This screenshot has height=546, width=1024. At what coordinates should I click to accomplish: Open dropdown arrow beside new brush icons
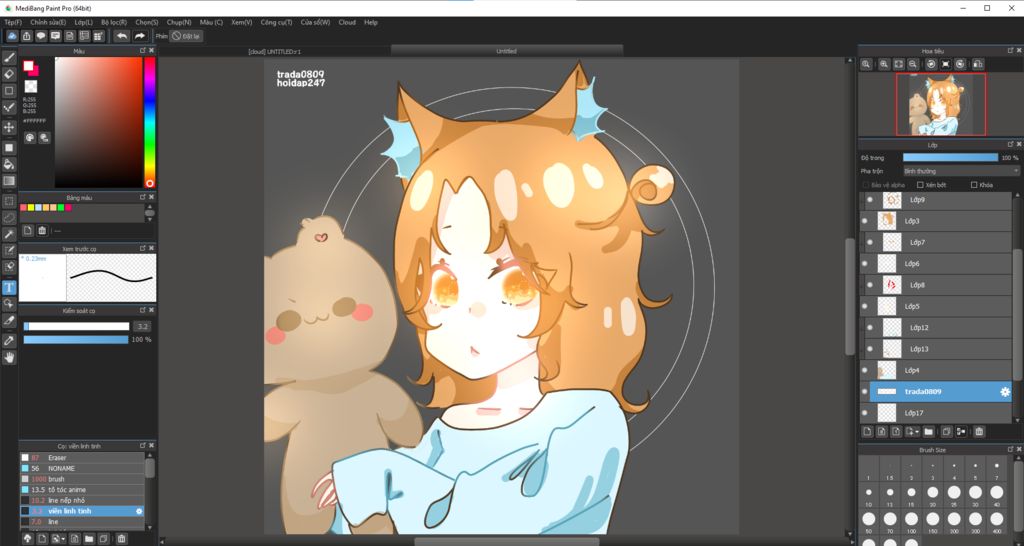(64, 539)
